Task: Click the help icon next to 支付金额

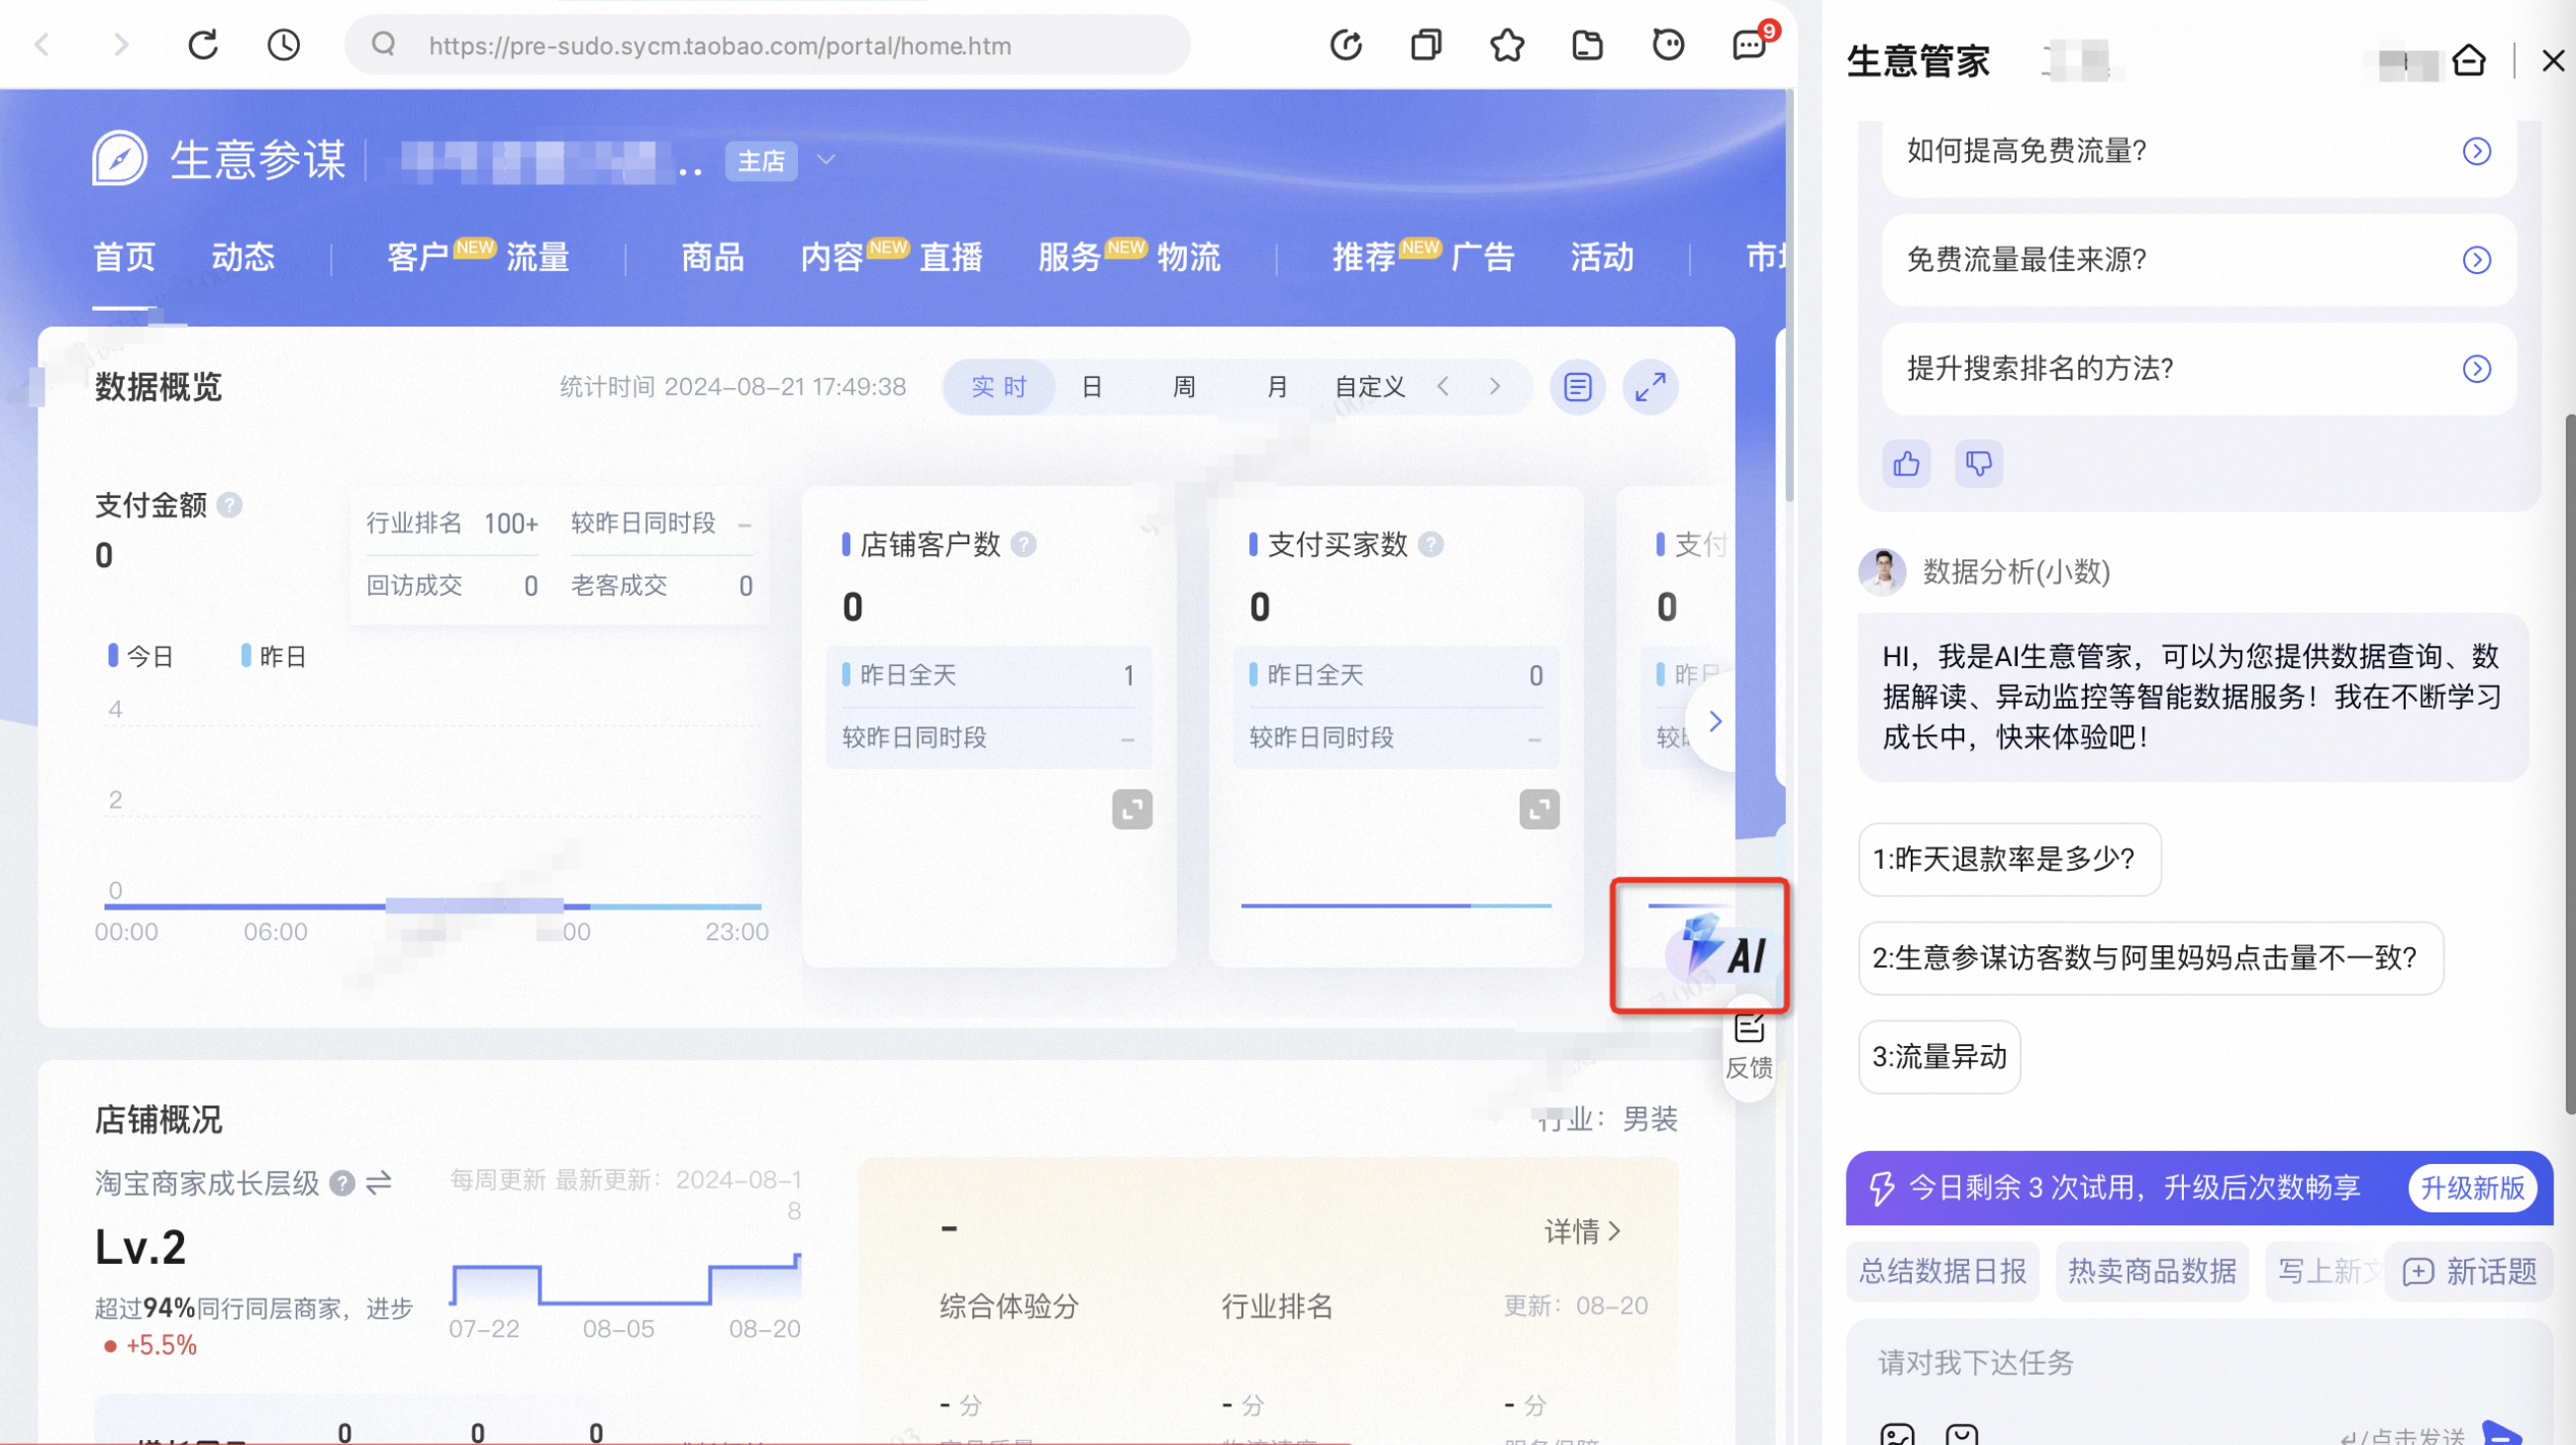Action: [x=229, y=505]
